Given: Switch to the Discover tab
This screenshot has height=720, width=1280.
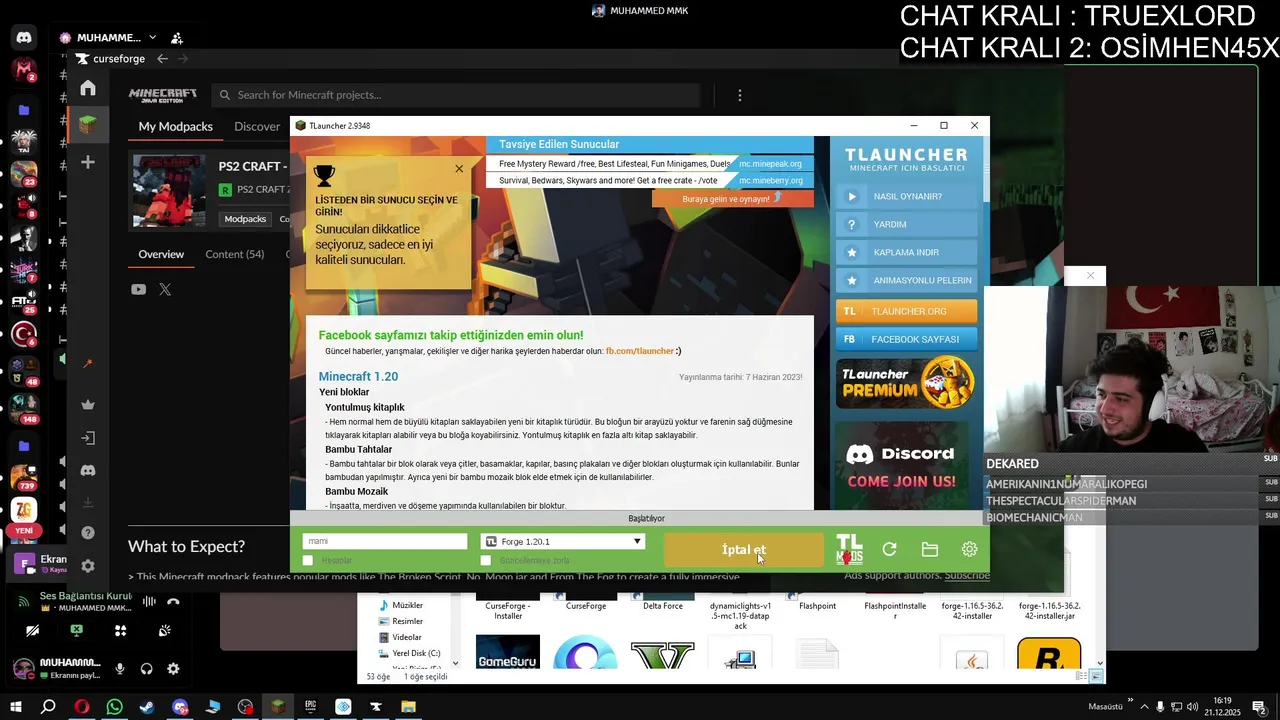Looking at the screenshot, I should pos(257,126).
